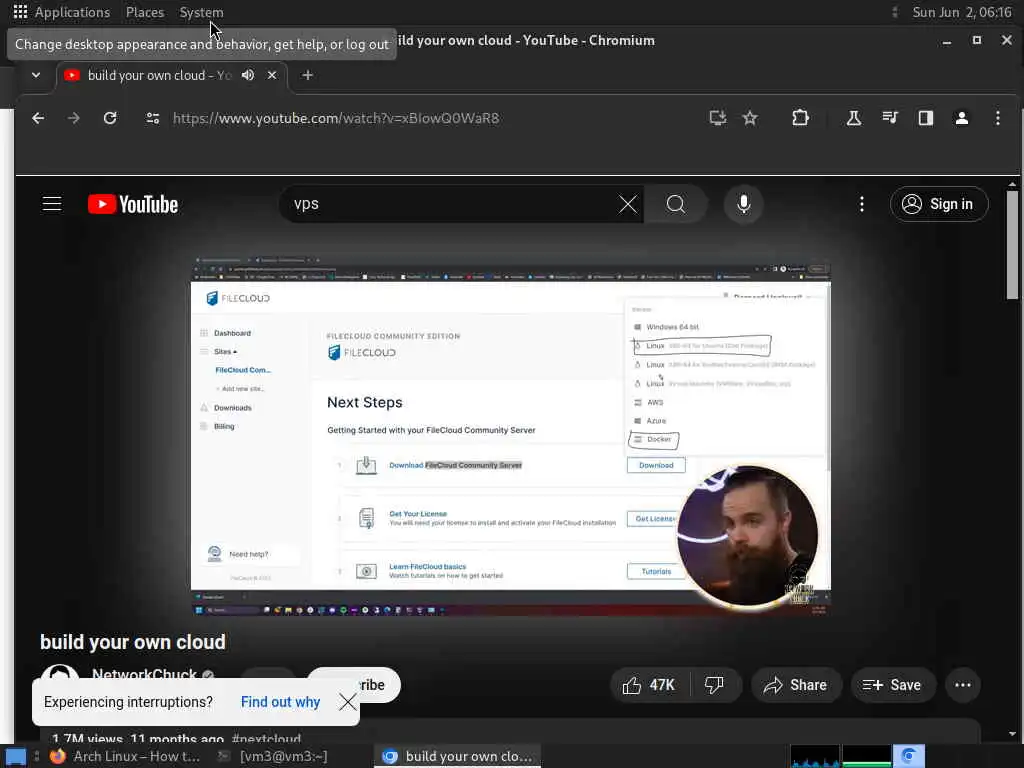Bookmark this page with the star icon
Image resolution: width=1024 pixels, height=768 pixels.
tap(750, 118)
